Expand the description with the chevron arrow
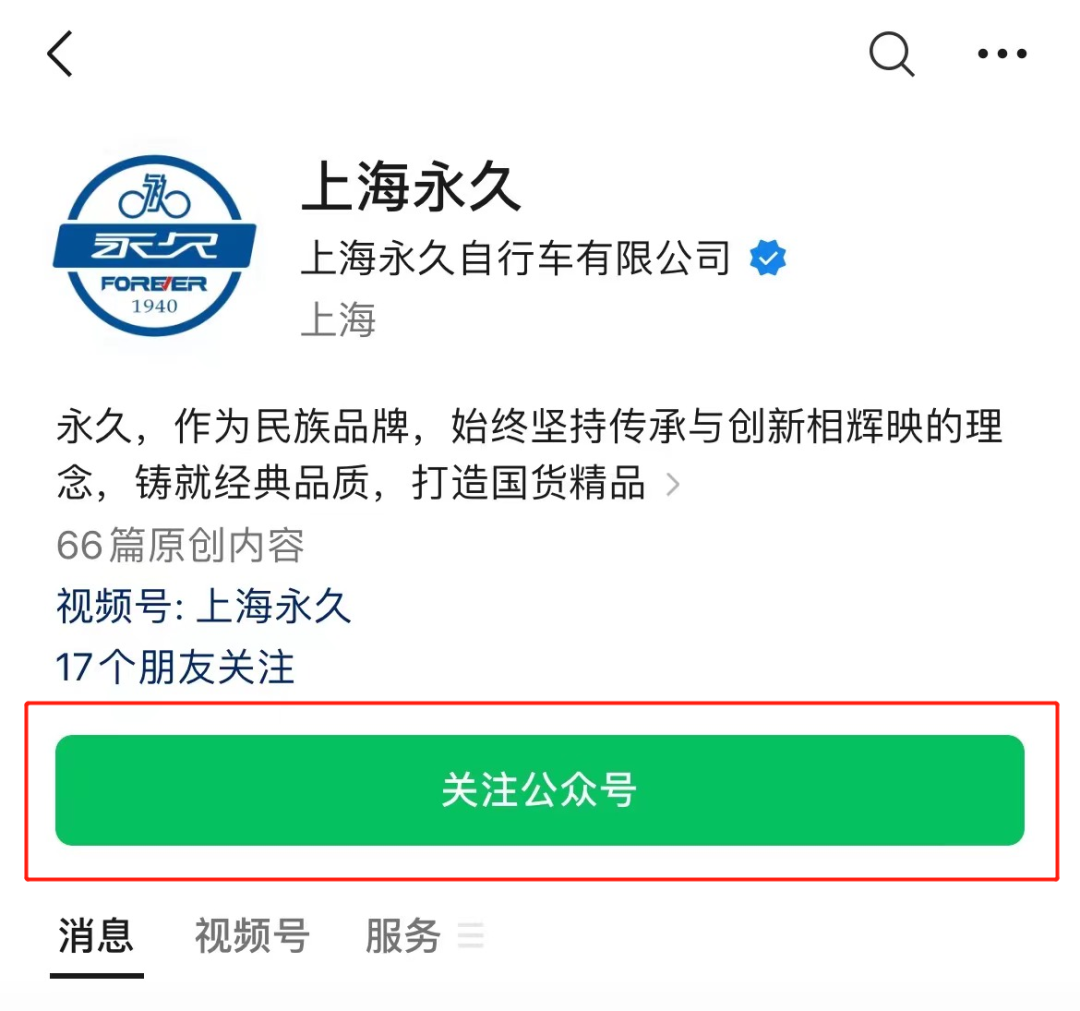Image resolution: width=1080 pixels, height=1011 pixels. click(x=673, y=485)
